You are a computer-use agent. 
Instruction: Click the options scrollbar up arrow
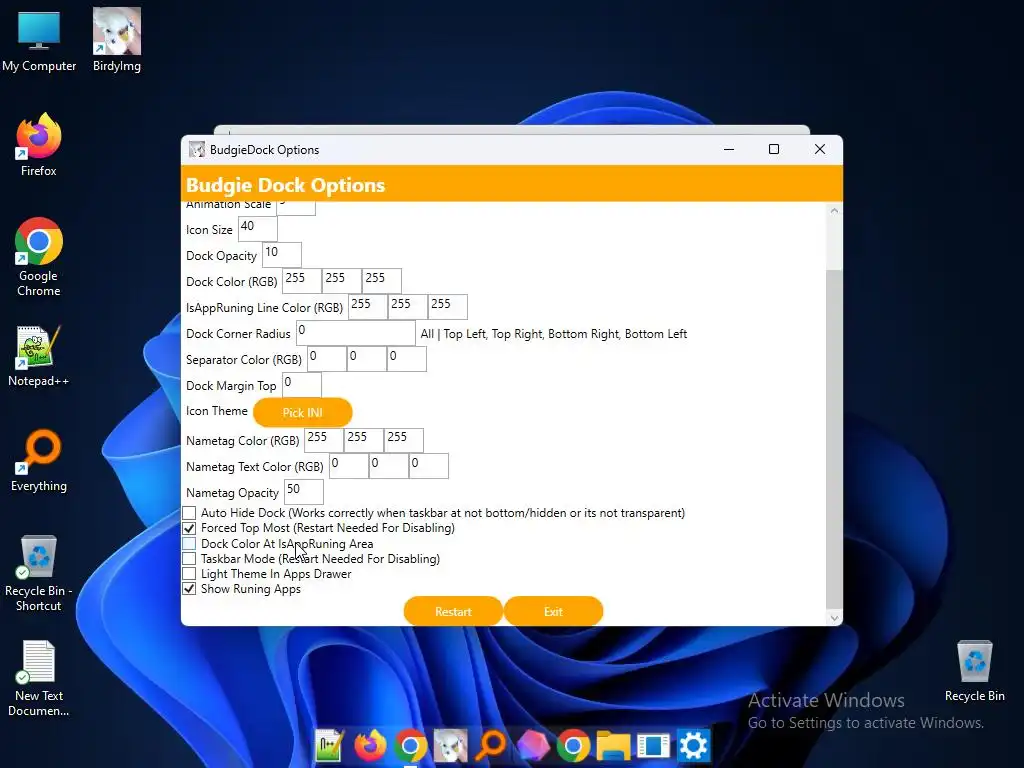click(x=834, y=211)
